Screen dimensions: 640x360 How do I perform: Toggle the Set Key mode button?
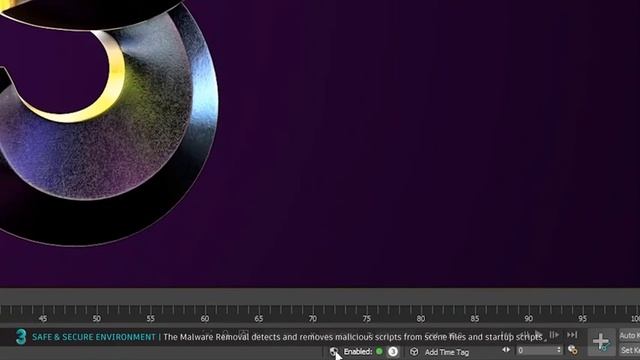[629, 350]
